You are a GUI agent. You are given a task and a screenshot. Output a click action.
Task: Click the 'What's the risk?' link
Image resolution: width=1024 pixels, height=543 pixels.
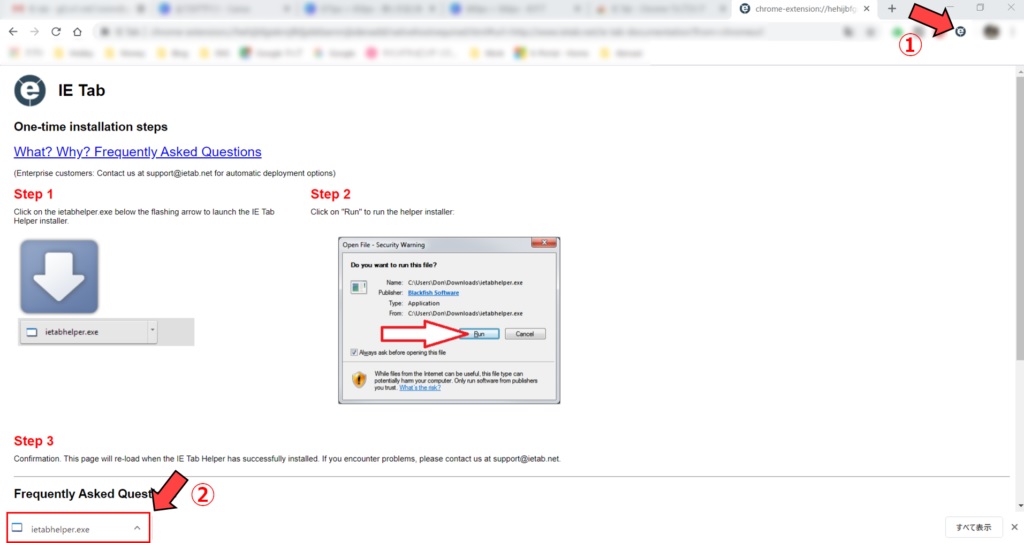coord(420,387)
